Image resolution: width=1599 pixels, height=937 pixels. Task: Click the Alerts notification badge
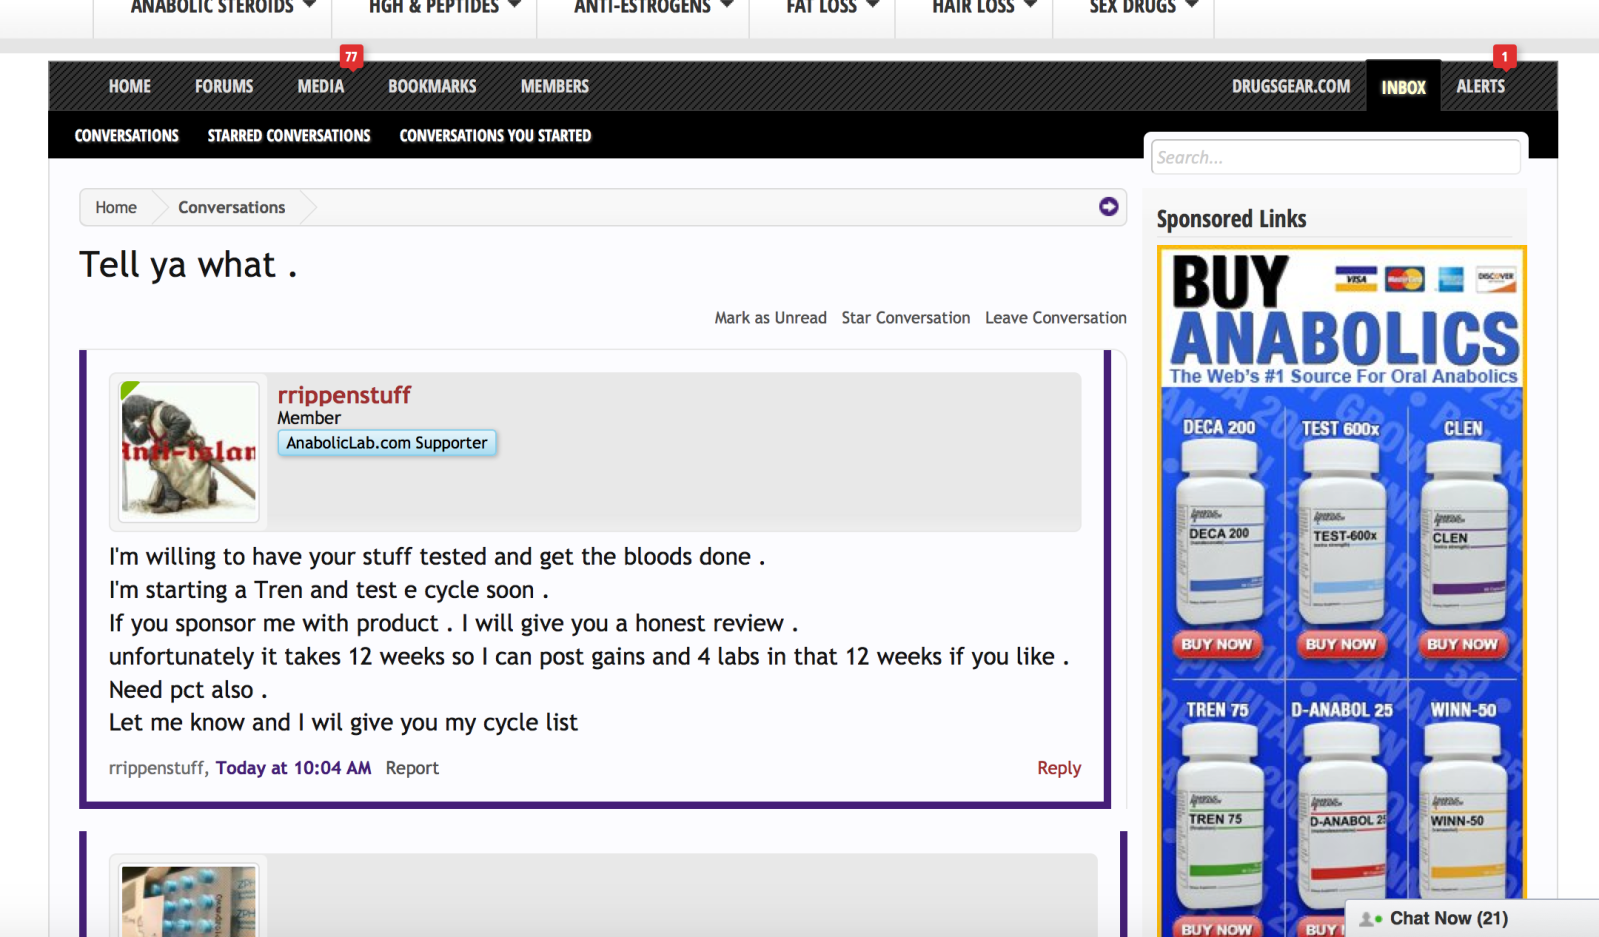coord(1504,57)
